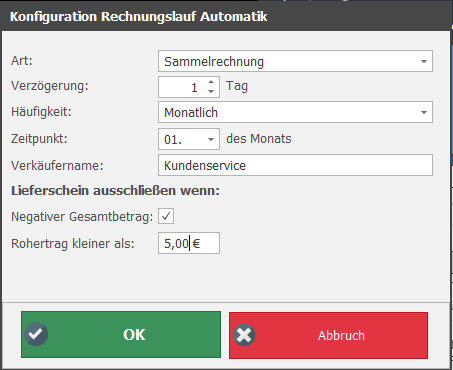
Task: Increase Verzögerung with the up arrow
Action: tap(211, 82)
